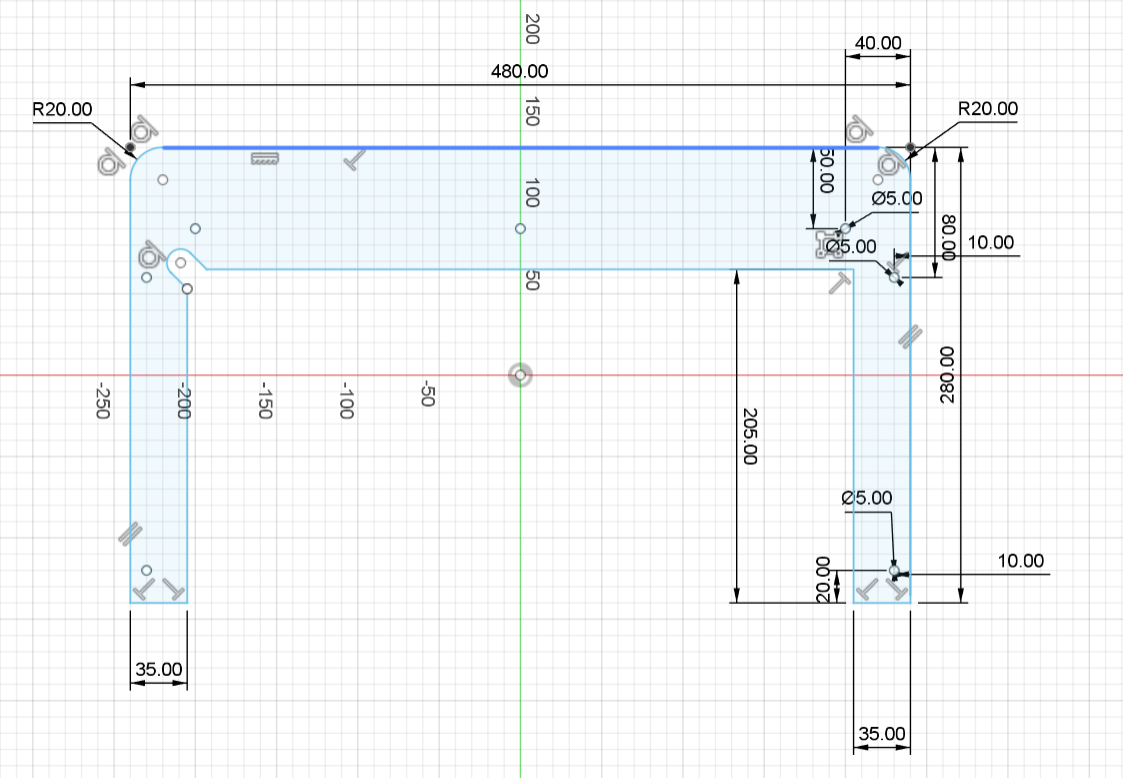This screenshot has height=778, width=1123.
Task: Click the 35.00 dimension under the right leg
Action: click(881, 735)
